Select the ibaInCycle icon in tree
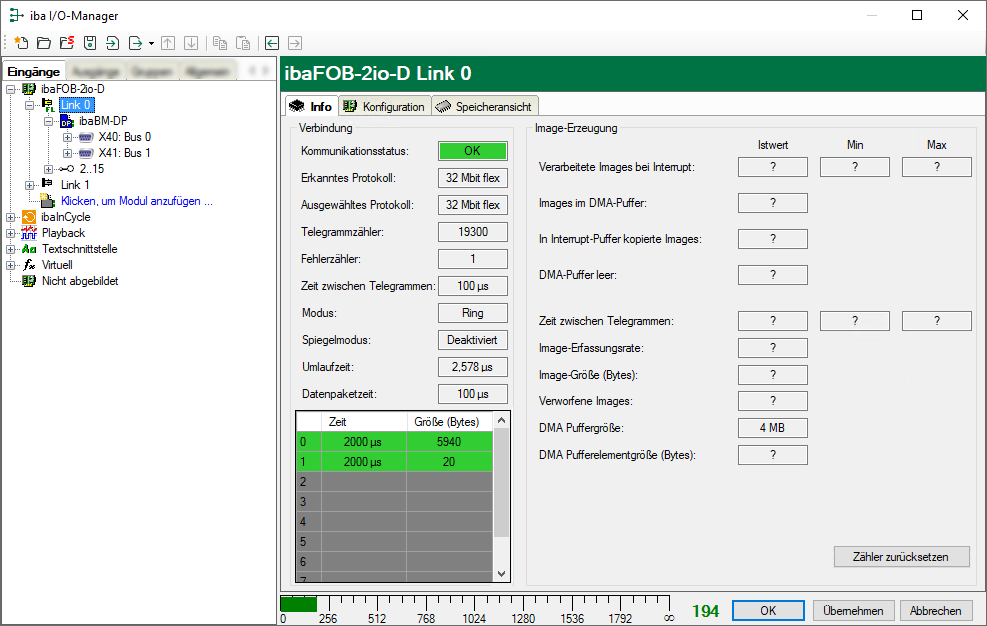The height and width of the screenshot is (626, 987). pos(29,217)
